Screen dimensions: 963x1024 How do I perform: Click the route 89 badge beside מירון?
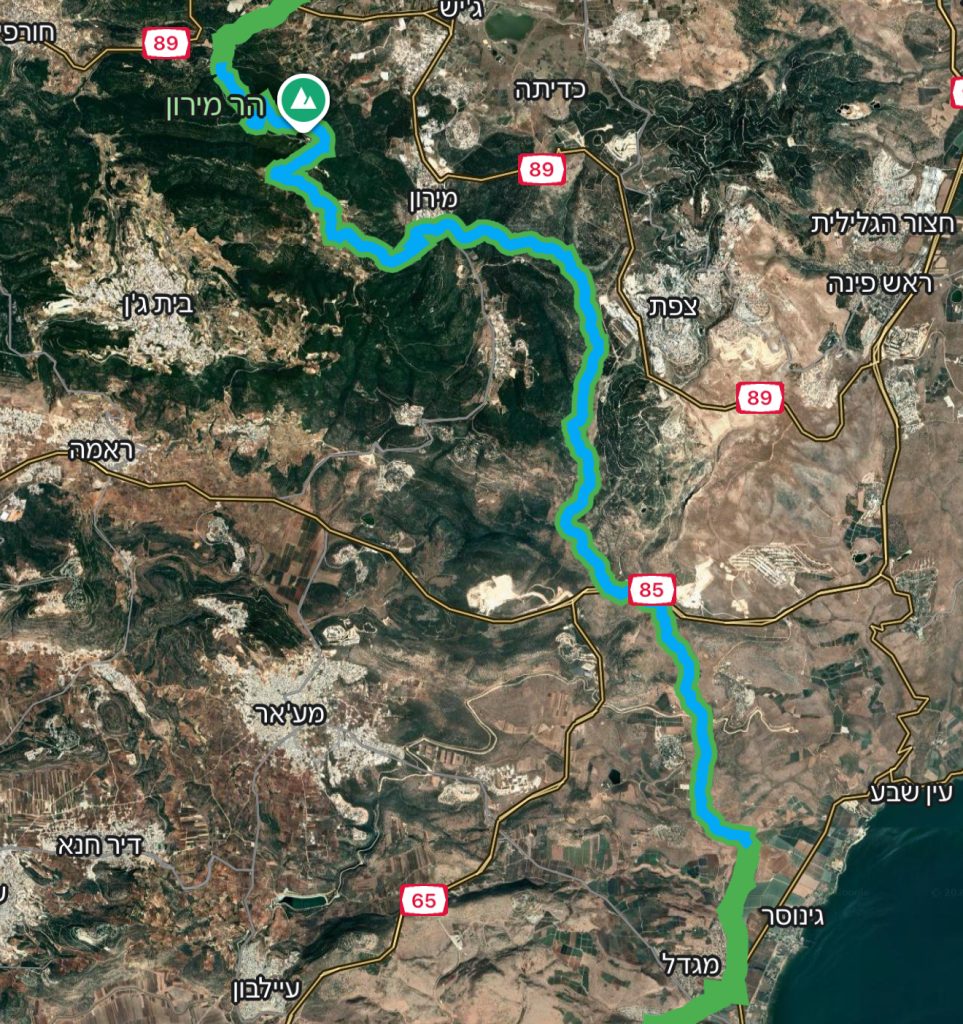click(x=541, y=170)
